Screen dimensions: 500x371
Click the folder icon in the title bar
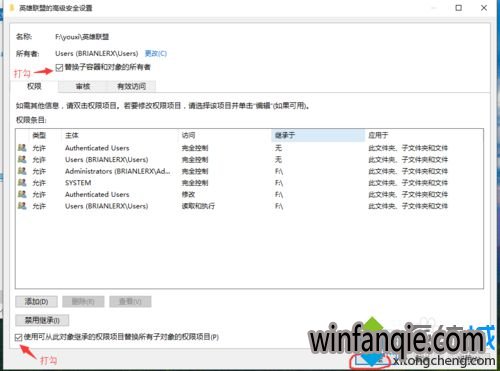[x=12, y=8]
